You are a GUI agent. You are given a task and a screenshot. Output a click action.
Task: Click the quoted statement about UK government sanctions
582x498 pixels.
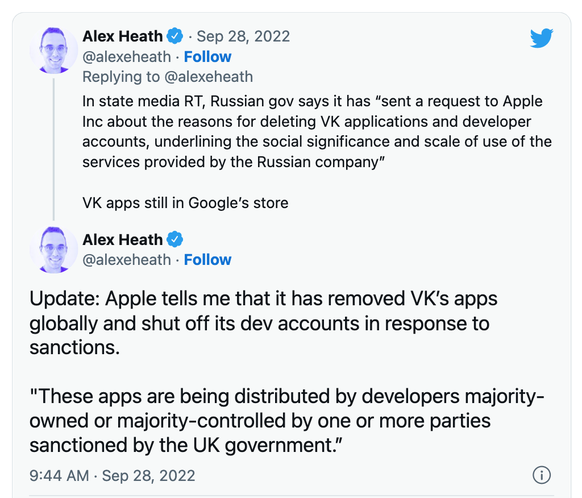(x=287, y=420)
